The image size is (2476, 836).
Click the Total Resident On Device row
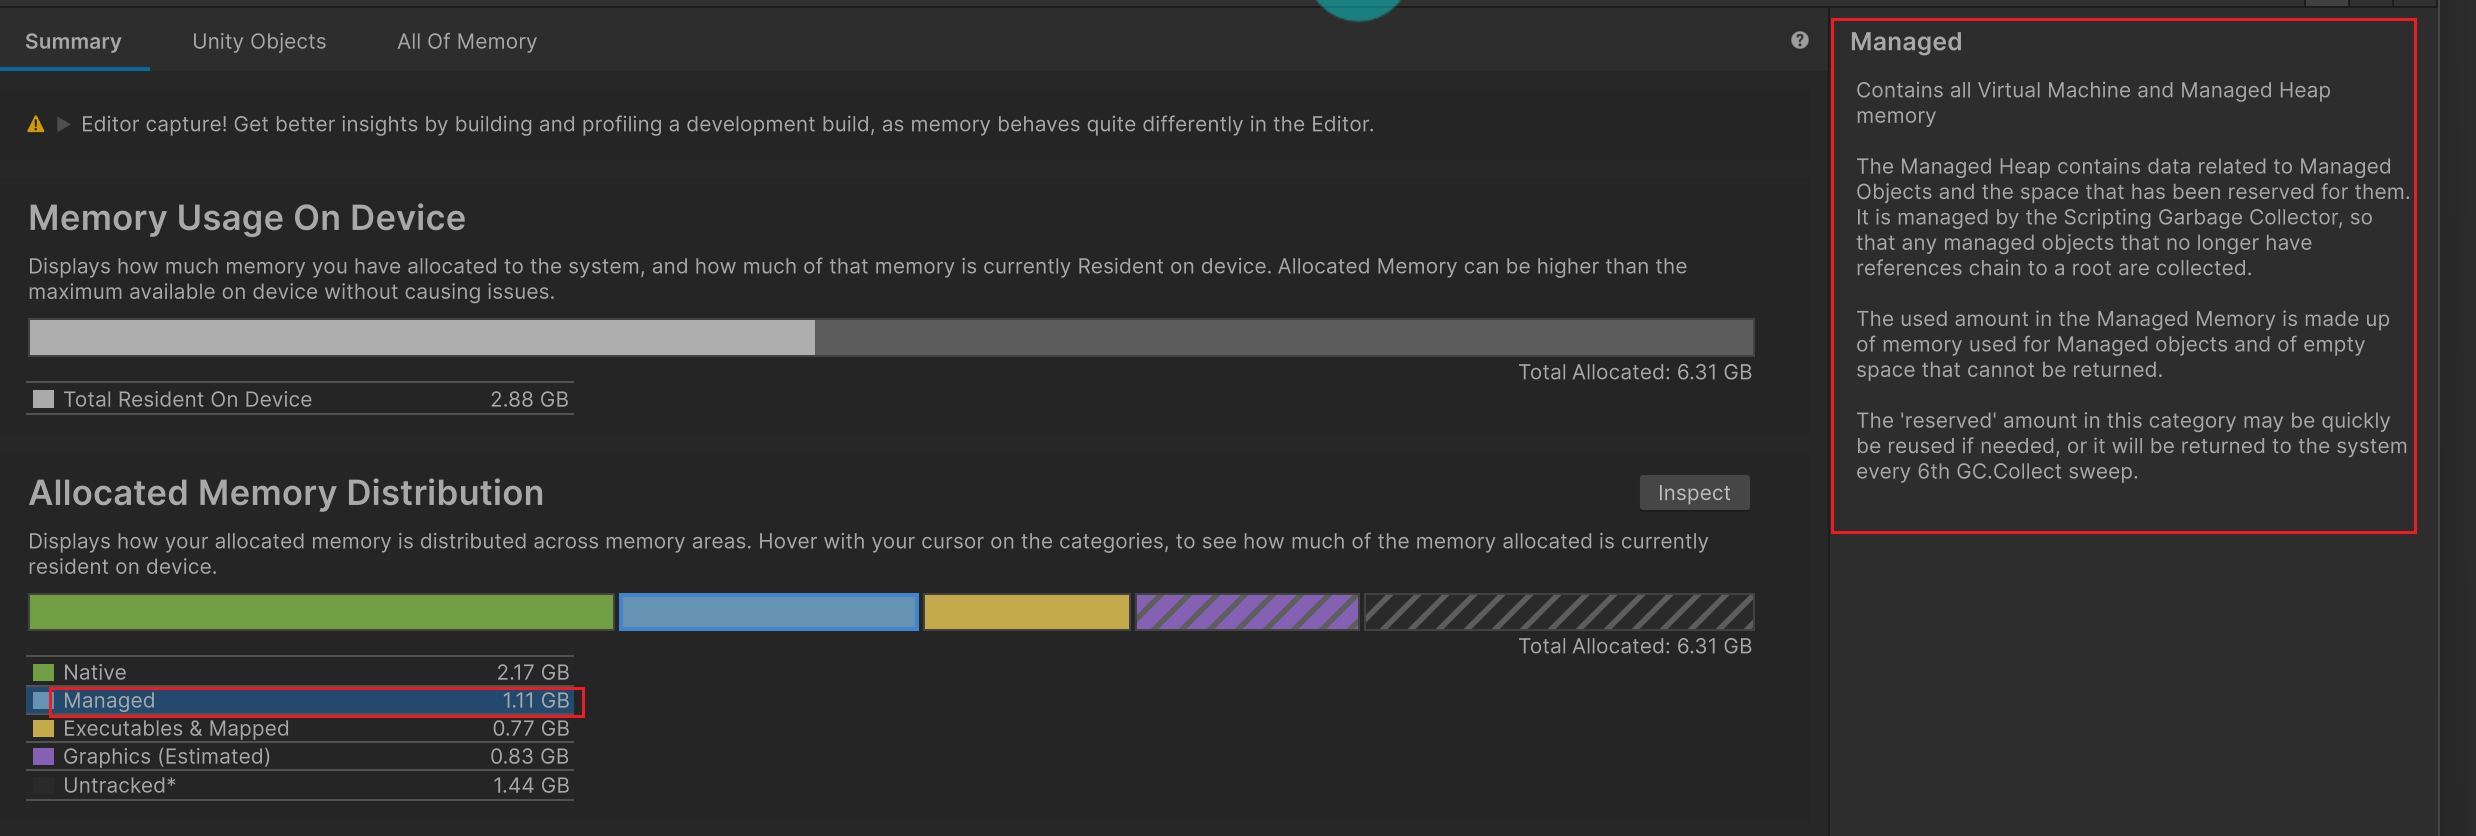[300, 399]
